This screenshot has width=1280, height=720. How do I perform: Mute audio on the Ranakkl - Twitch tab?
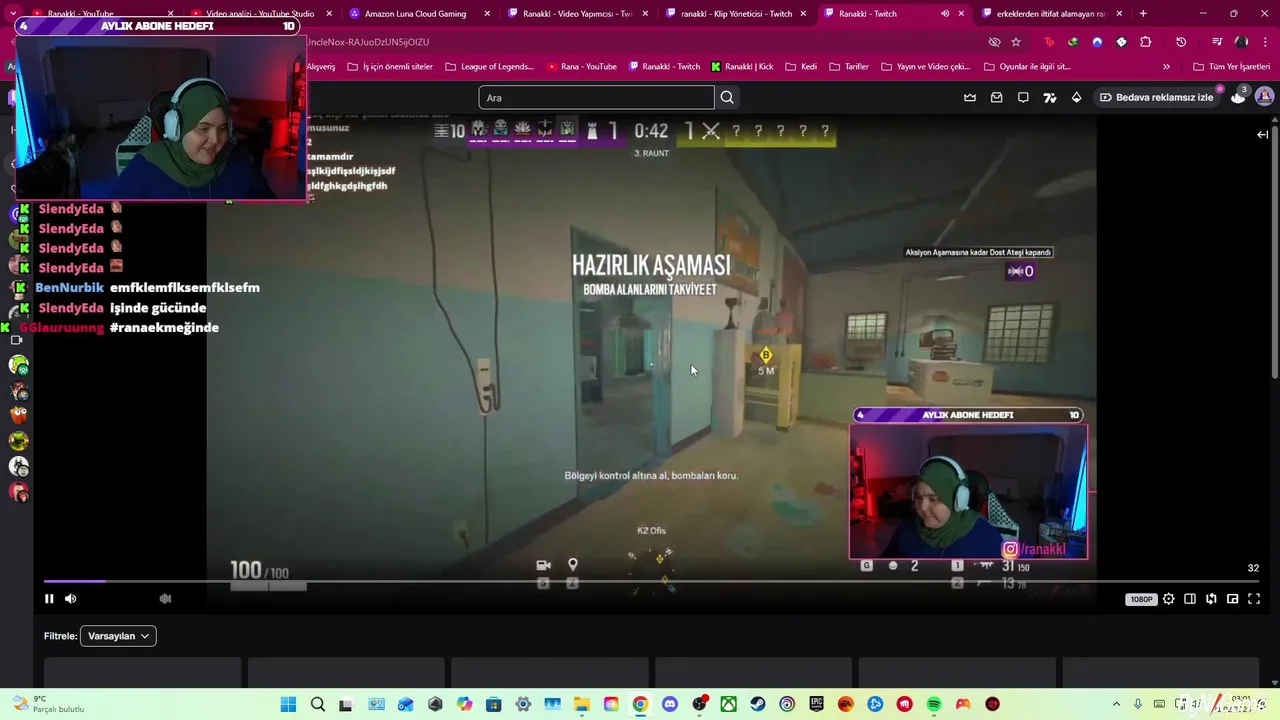(x=945, y=14)
